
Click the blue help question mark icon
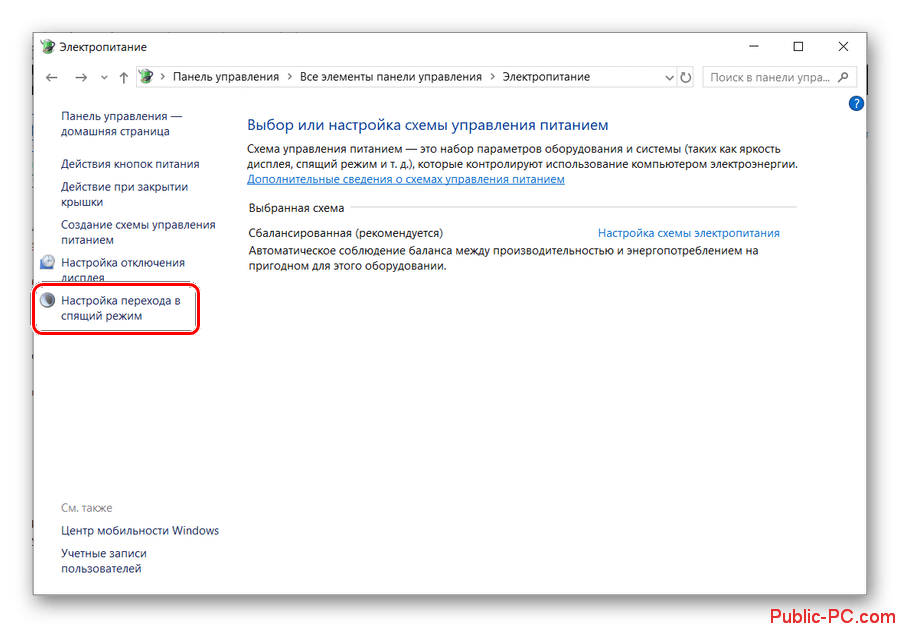coord(856,103)
